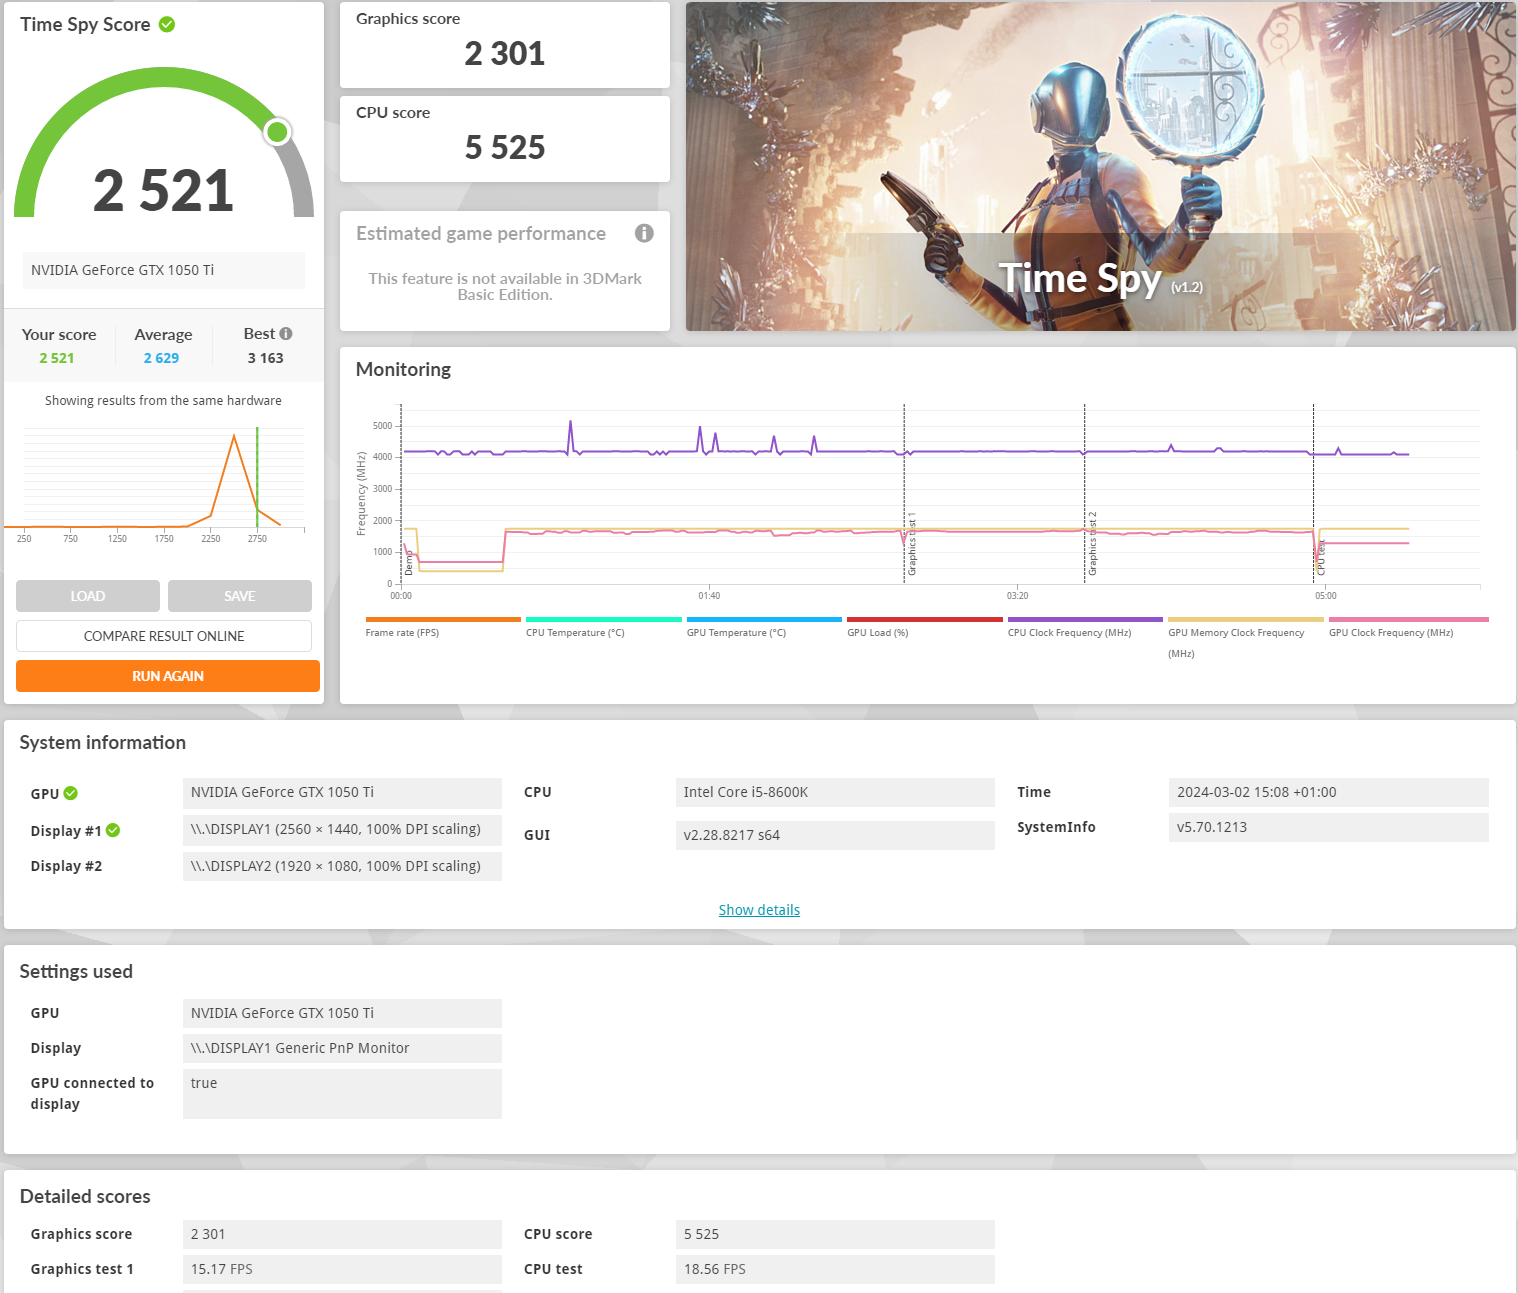
Task: Click 3DMark Basic Edition unavailable message
Action: (505, 287)
